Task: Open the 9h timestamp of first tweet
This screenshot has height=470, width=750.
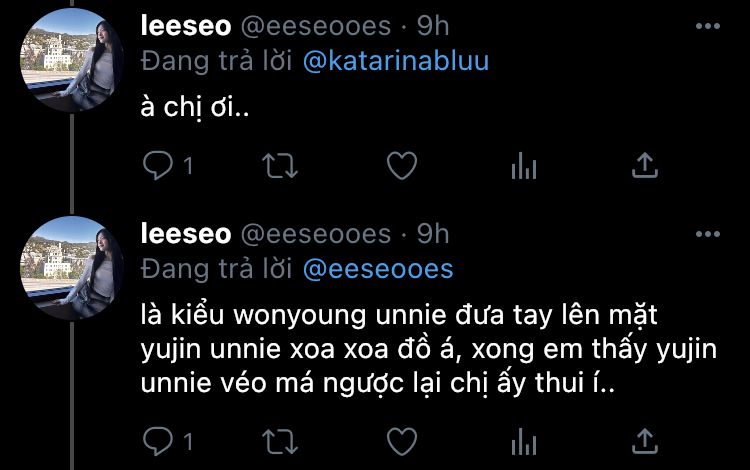Action: (433, 26)
